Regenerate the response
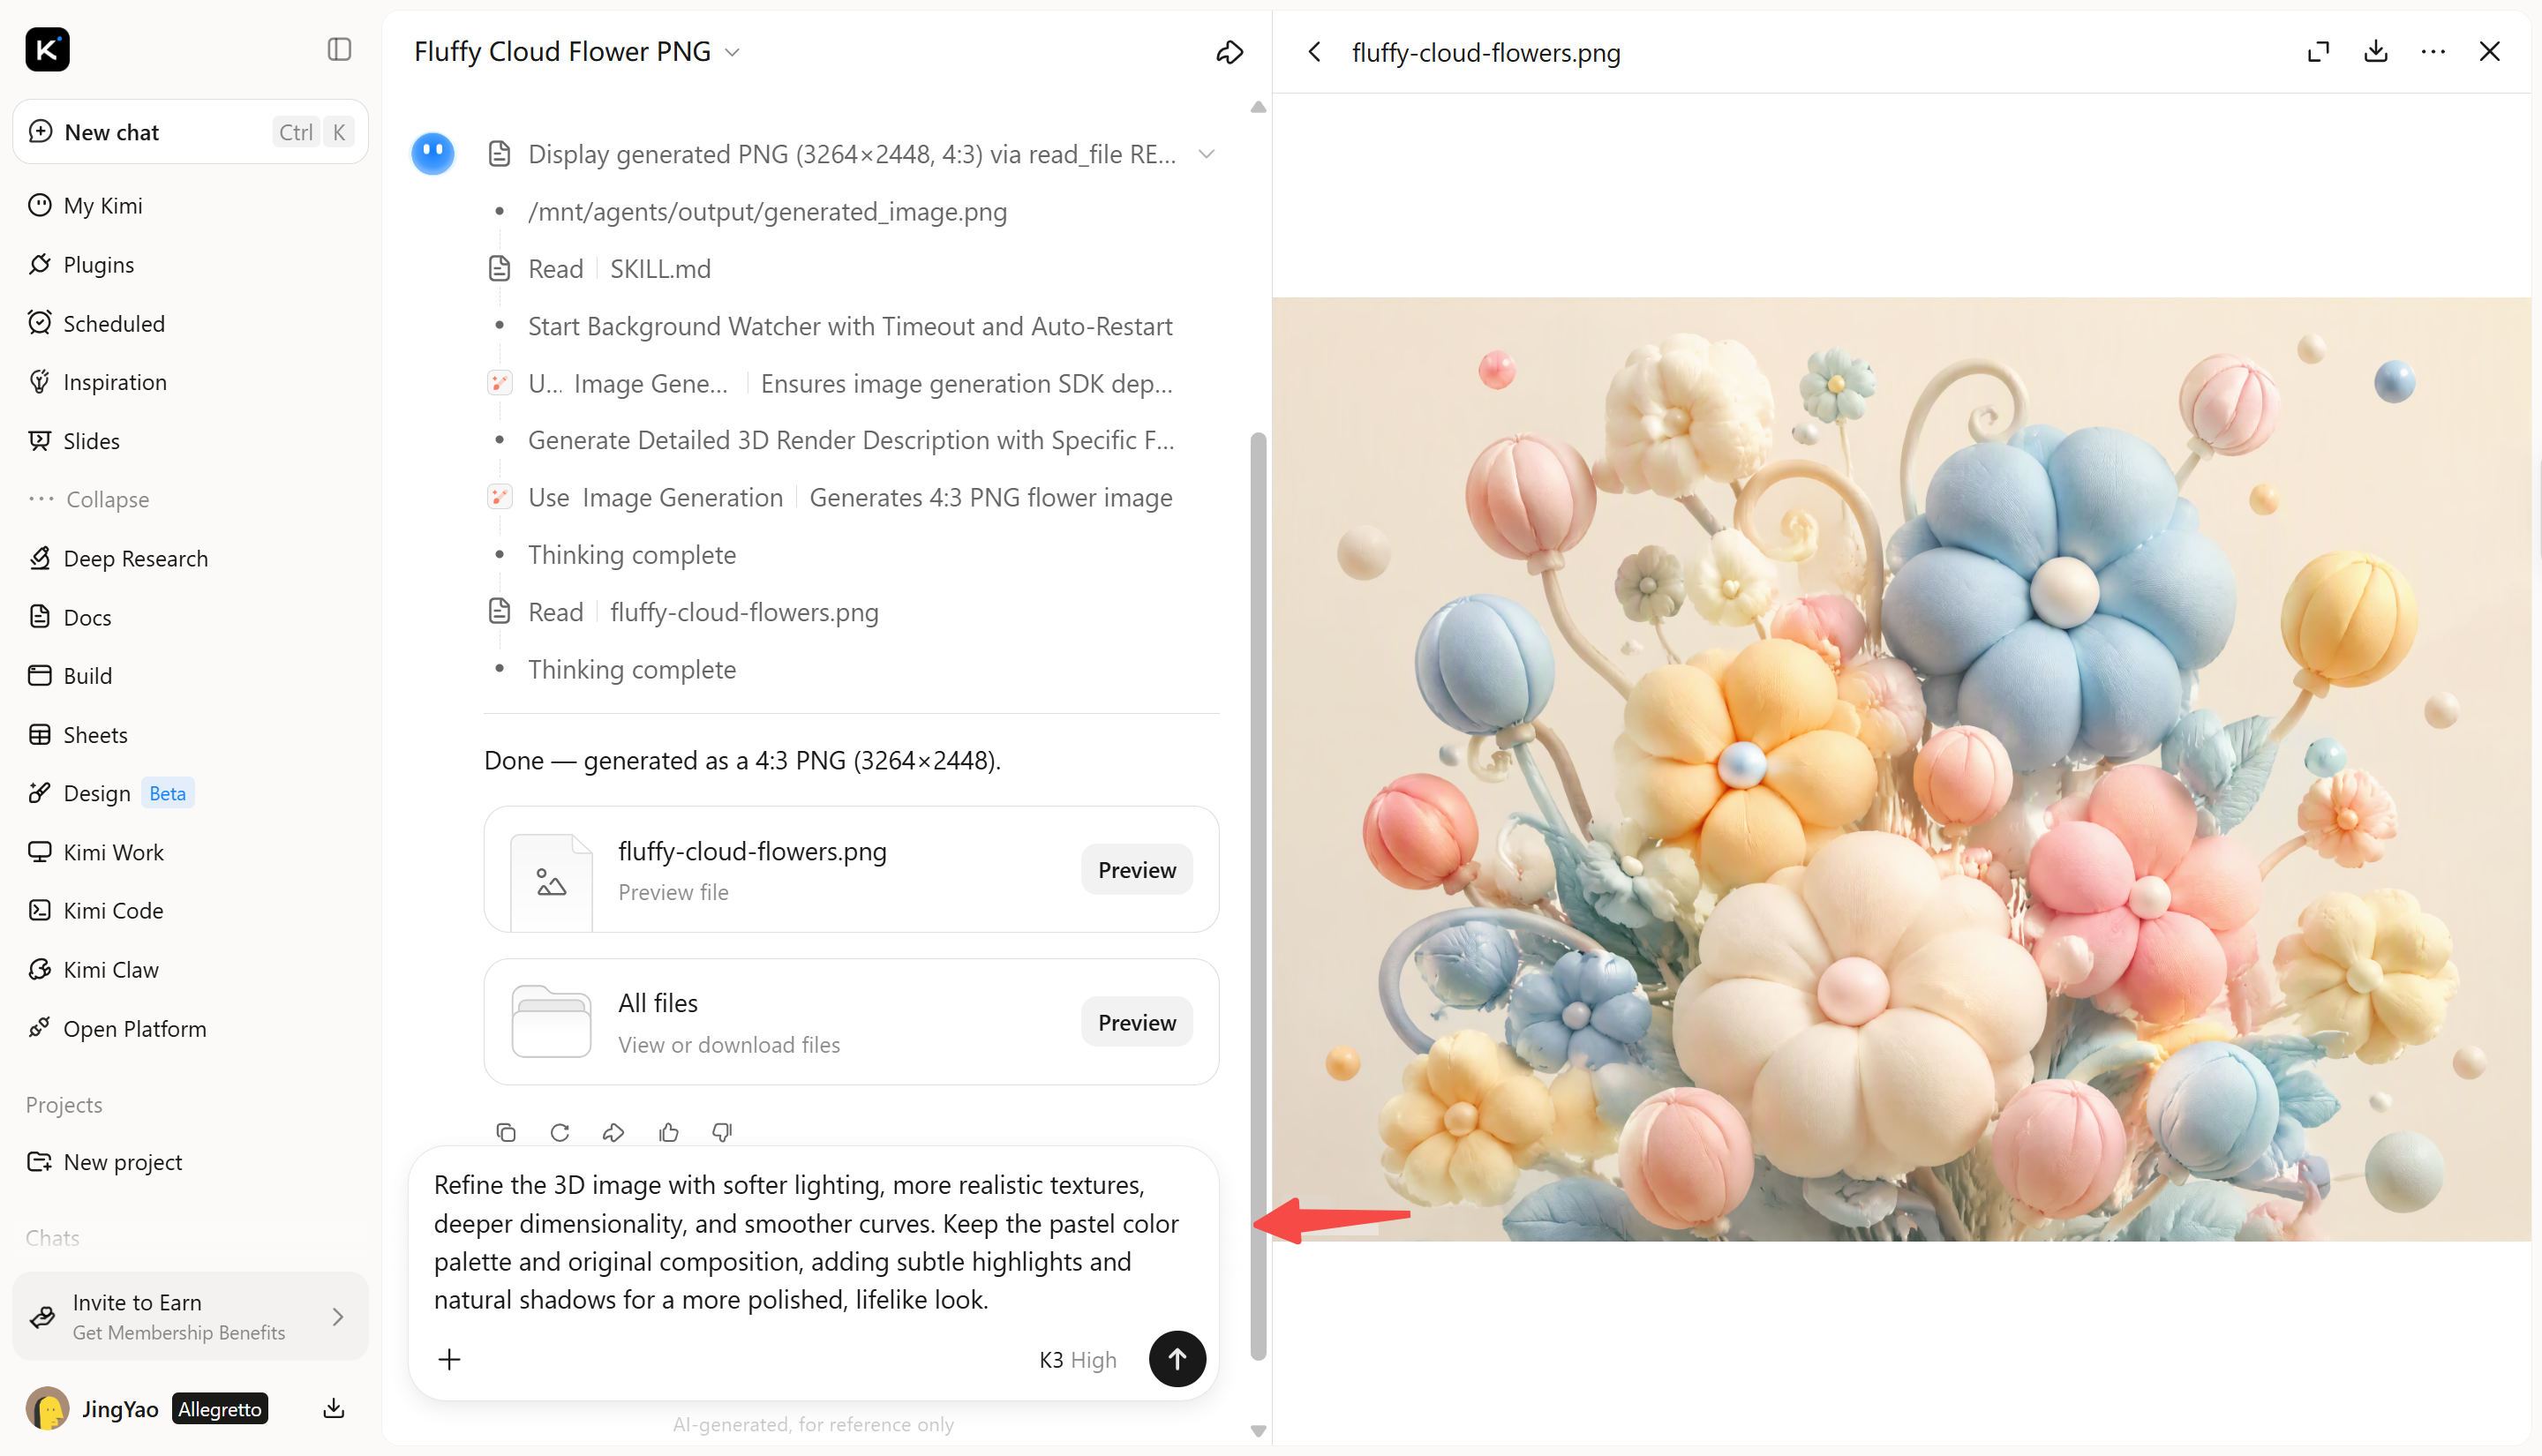The height and width of the screenshot is (1456, 2542). (x=560, y=1132)
